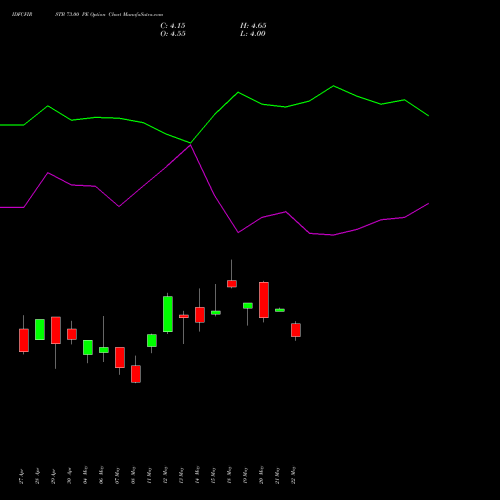
Task: Click the 19 May date axis label
Action: click(x=246, y=475)
